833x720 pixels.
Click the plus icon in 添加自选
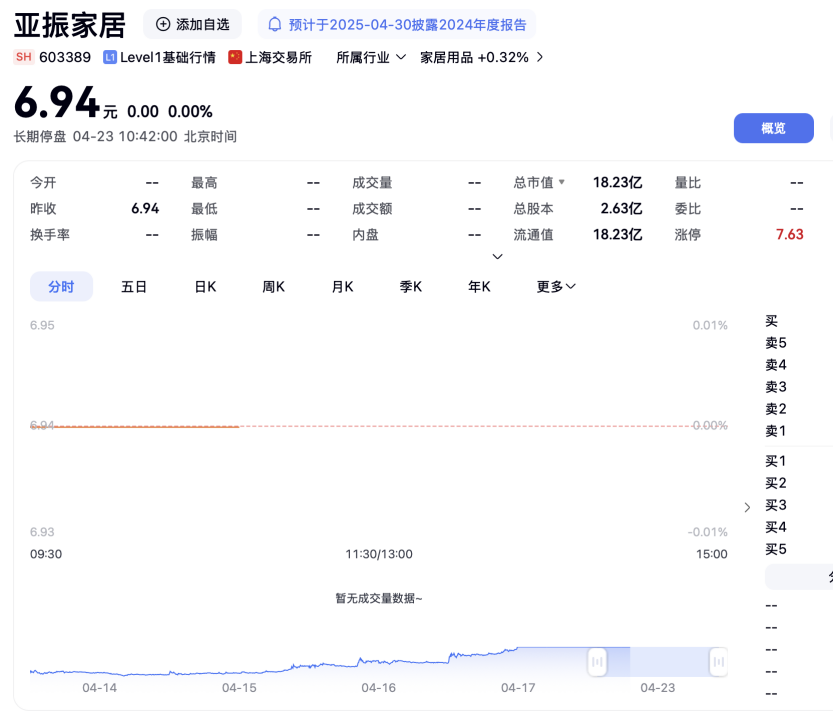(163, 24)
